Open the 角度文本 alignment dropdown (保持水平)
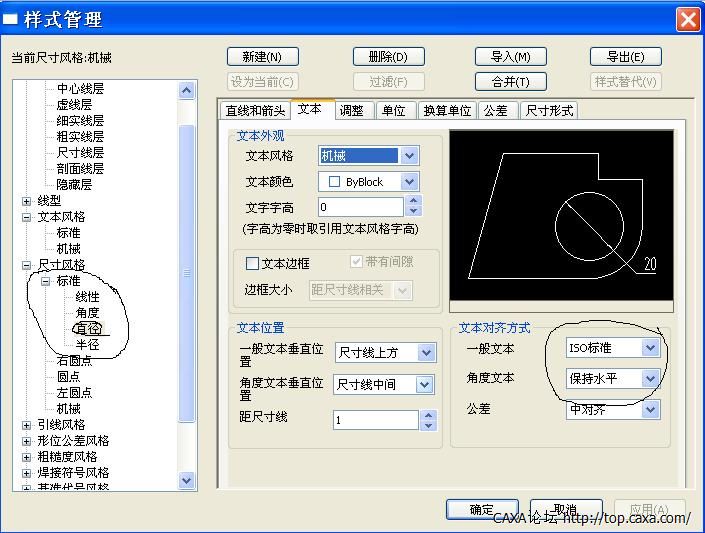The width and height of the screenshot is (705, 533). pos(613,379)
